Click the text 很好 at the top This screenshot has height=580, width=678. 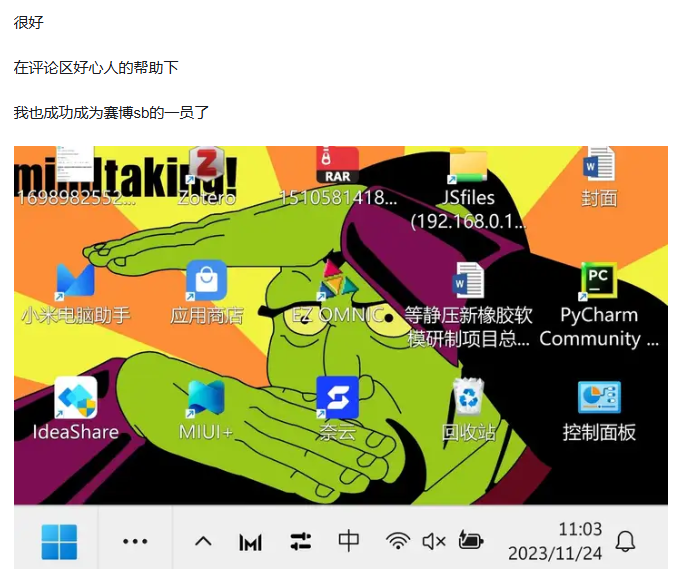click(29, 22)
